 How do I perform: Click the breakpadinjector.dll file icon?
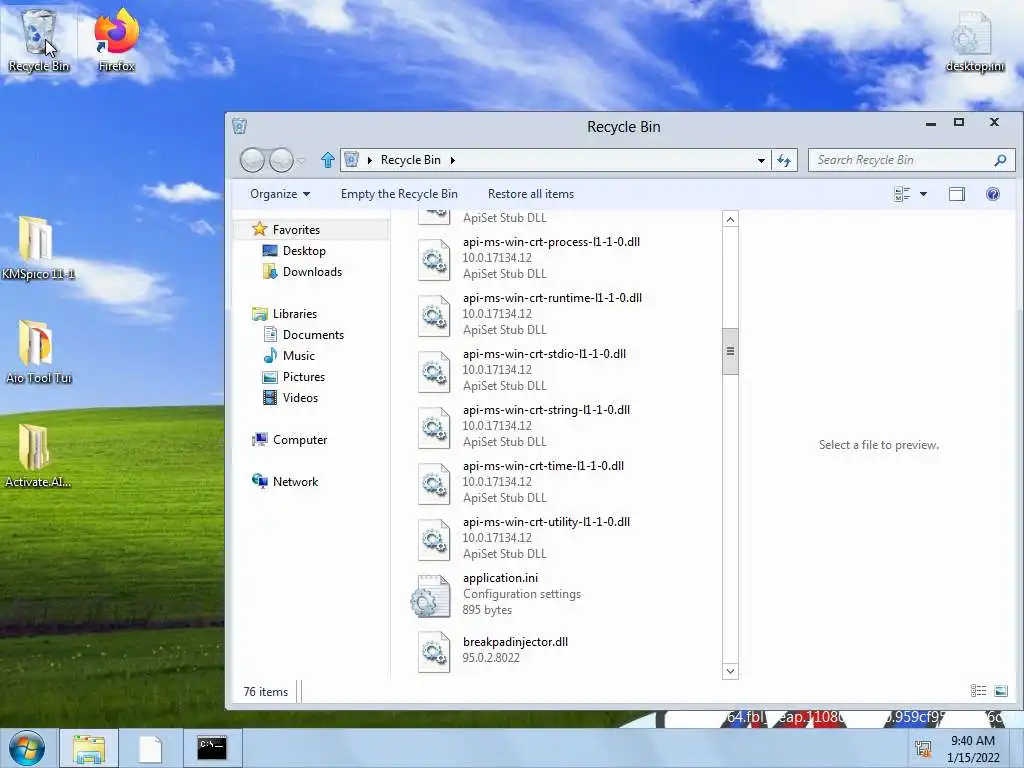click(x=434, y=652)
